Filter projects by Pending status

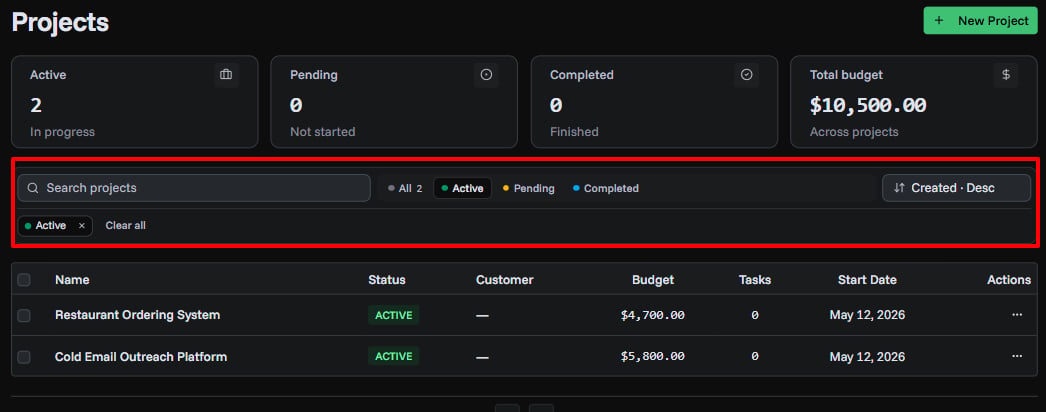tap(528, 189)
